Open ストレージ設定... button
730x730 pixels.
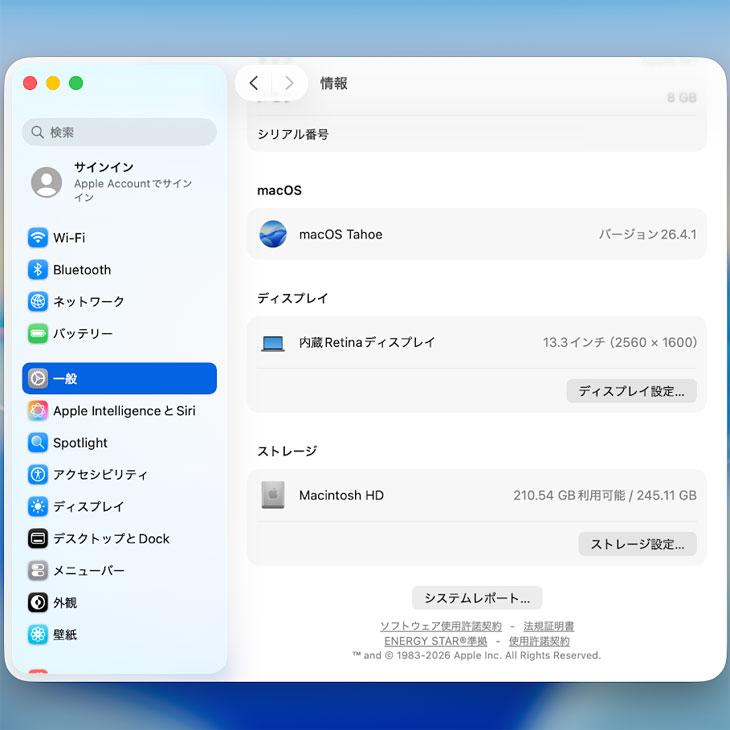(x=637, y=544)
